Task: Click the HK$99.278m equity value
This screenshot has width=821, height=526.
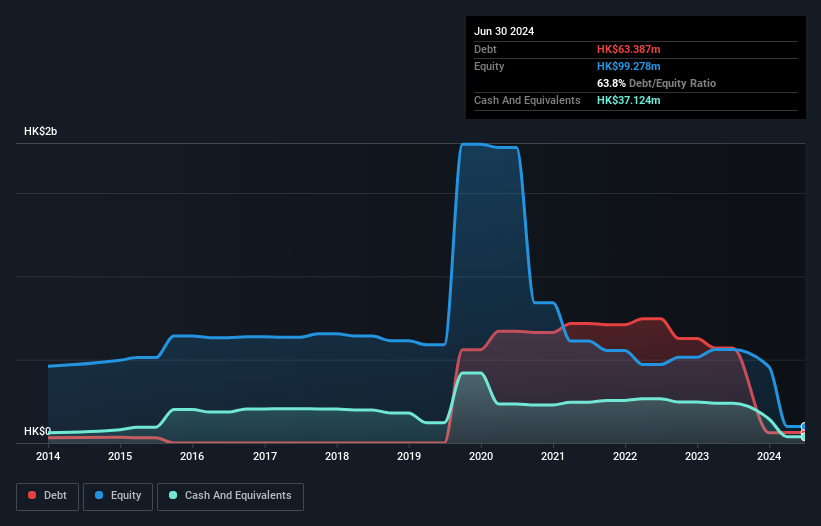Action: 628,66
